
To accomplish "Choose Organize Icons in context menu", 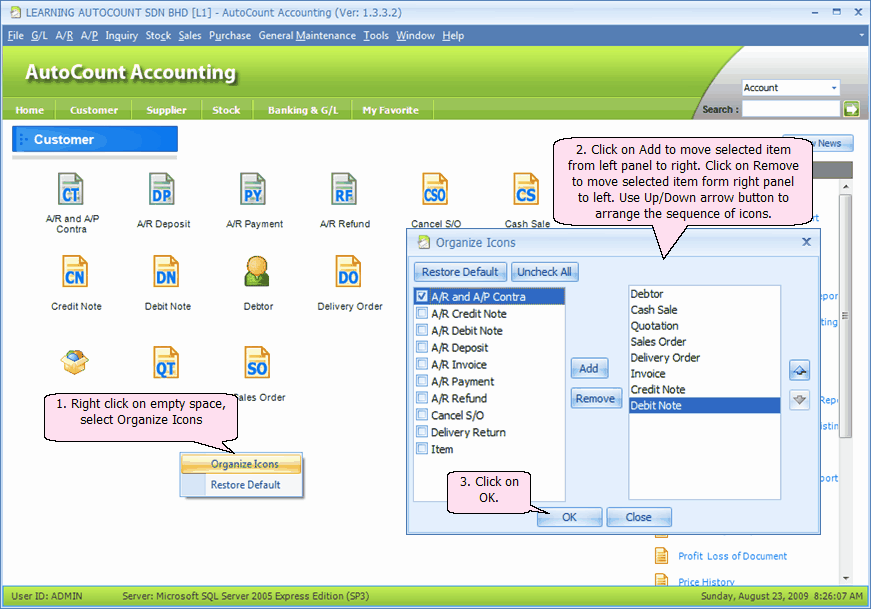I will click(242, 464).
